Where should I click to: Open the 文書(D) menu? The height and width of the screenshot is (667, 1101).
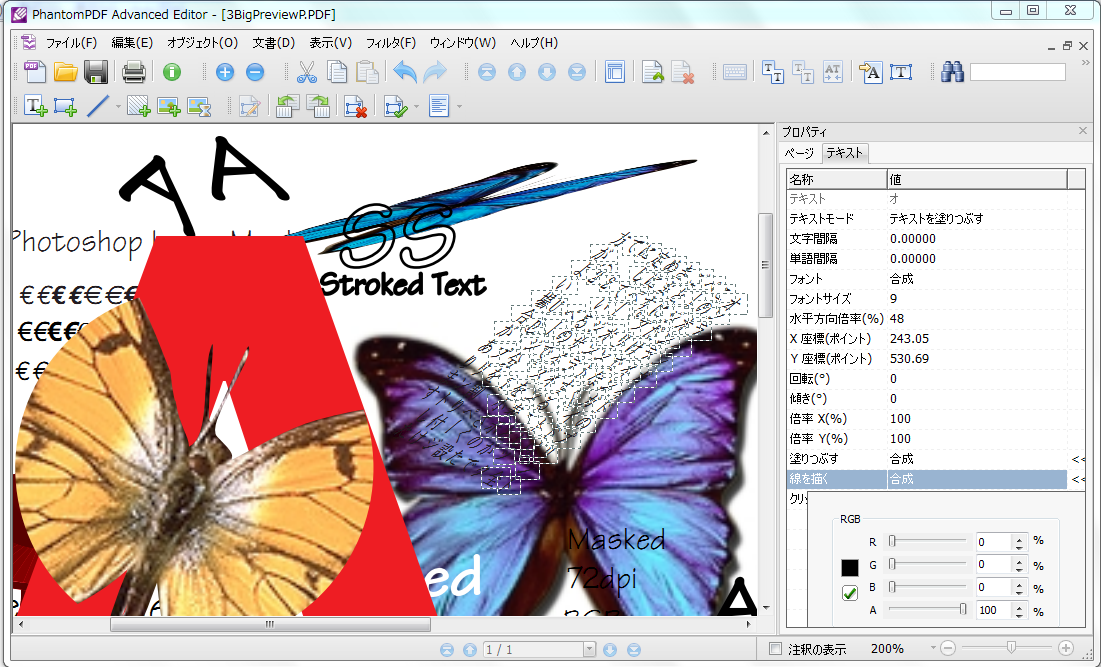[x=274, y=43]
